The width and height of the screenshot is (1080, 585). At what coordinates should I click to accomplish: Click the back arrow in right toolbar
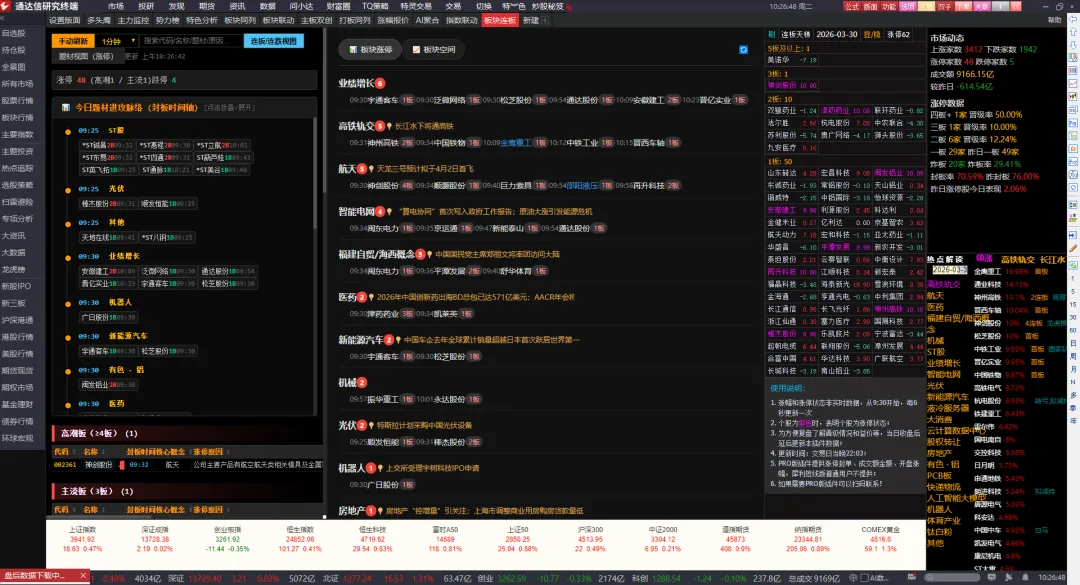[x=1073, y=21]
